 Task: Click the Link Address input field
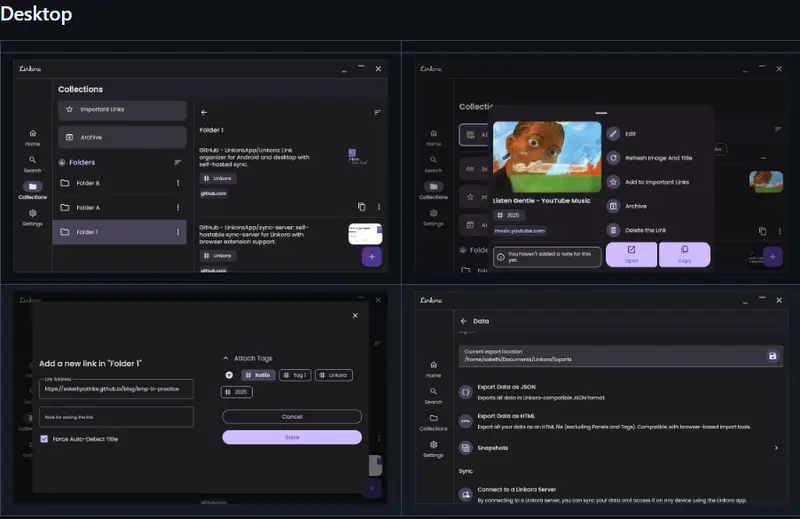tap(116, 389)
